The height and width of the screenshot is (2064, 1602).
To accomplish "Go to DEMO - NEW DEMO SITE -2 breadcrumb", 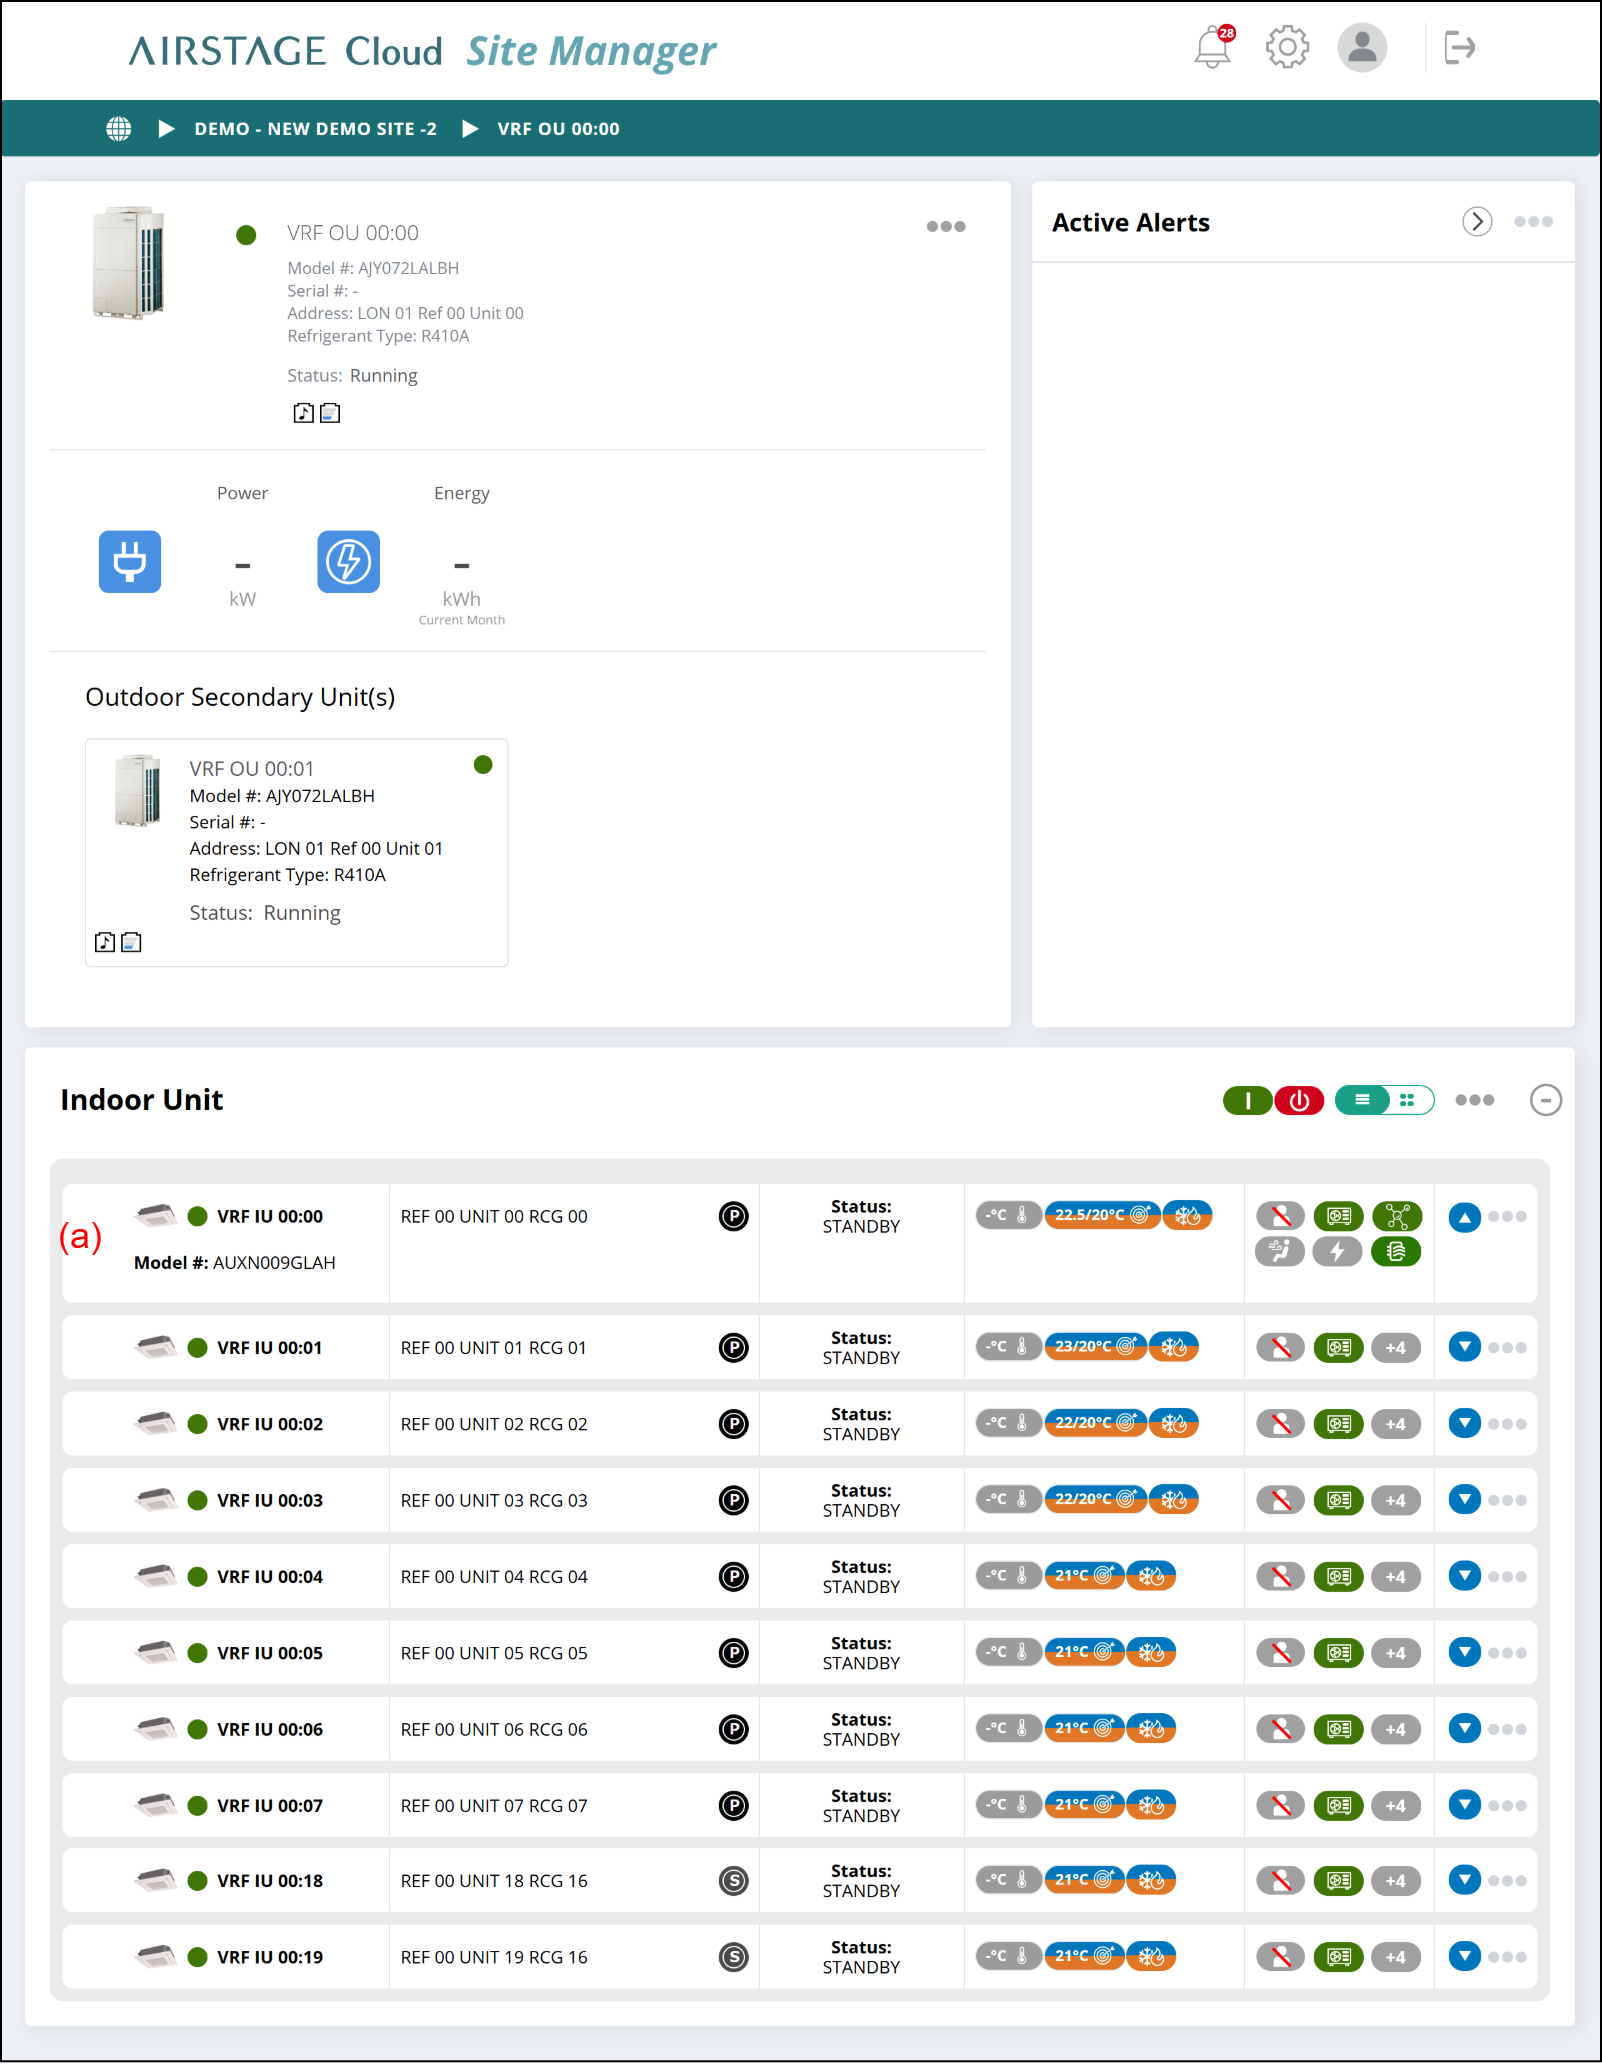I will click(x=316, y=129).
